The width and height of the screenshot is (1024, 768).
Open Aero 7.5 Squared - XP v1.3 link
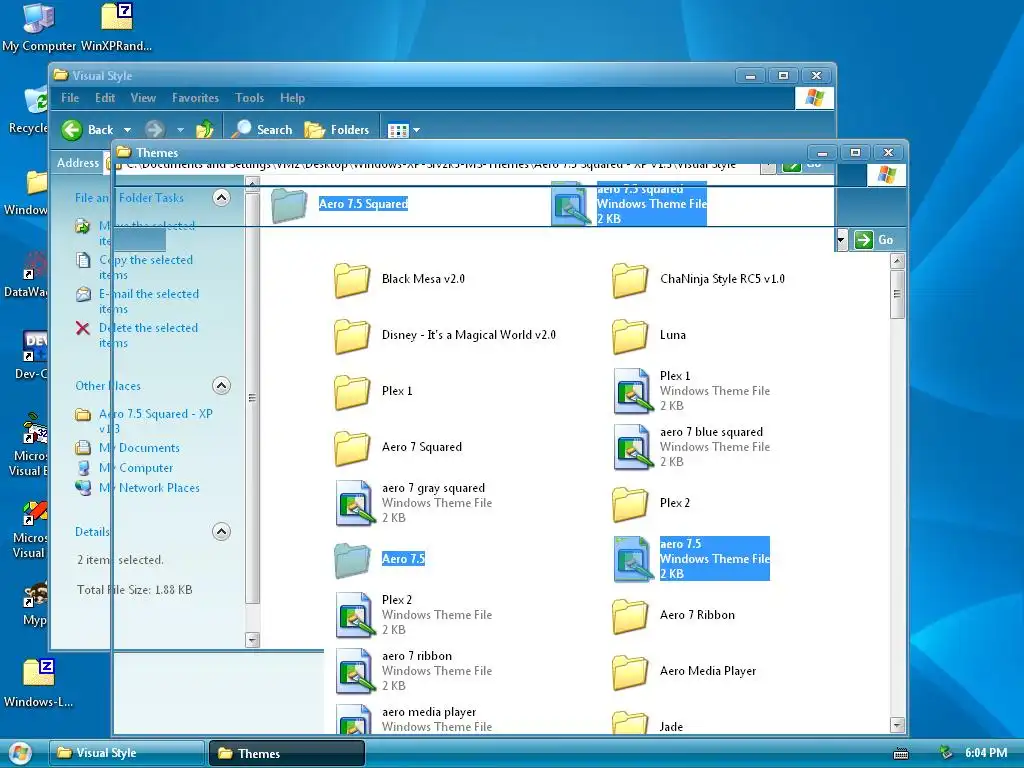tap(155, 421)
